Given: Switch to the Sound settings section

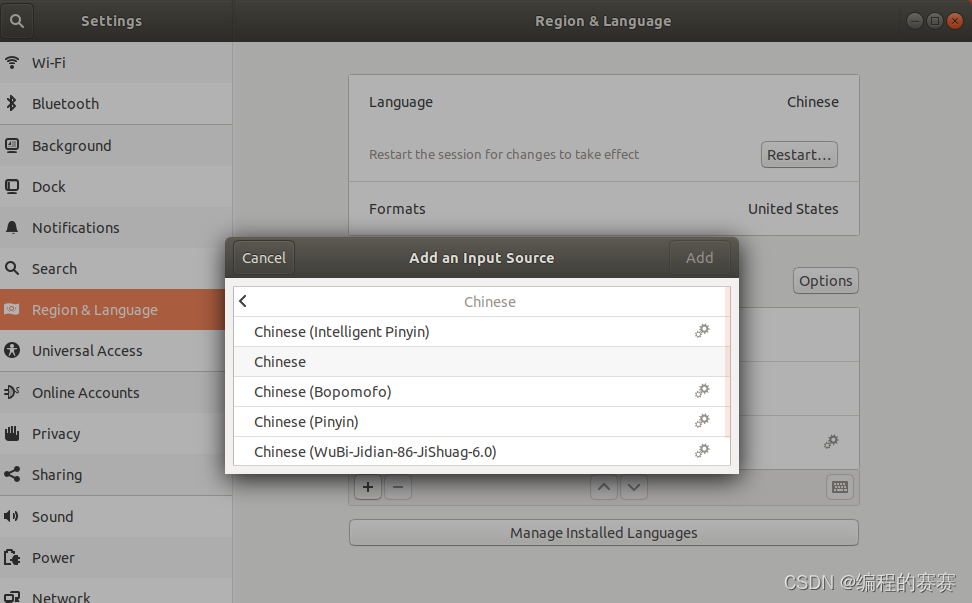Looking at the screenshot, I should coord(53,517).
